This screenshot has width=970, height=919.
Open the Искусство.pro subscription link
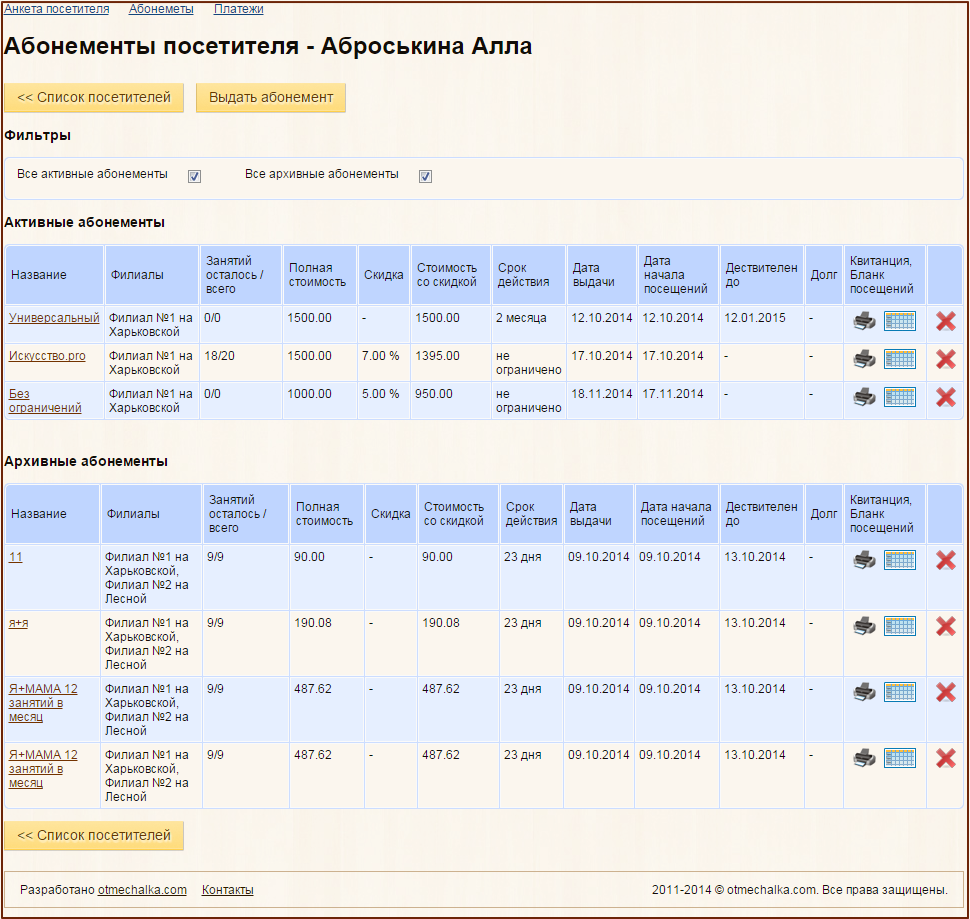click(47, 356)
